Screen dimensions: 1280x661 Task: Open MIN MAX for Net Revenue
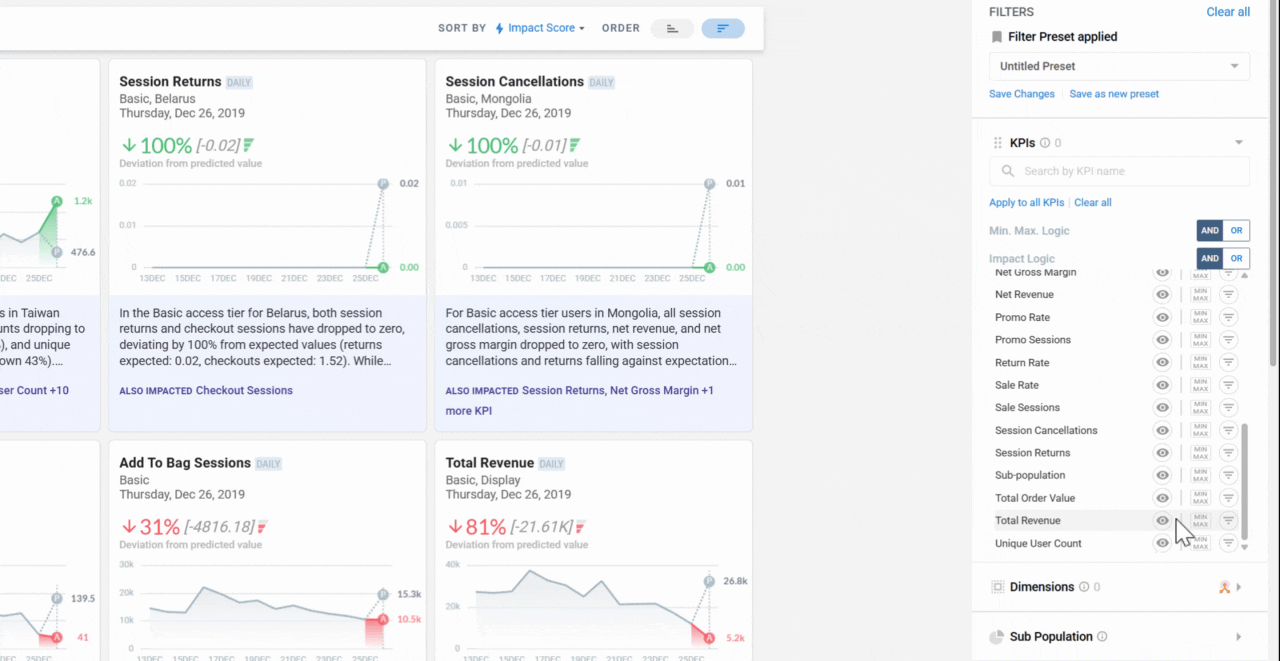tap(1201, 295)
